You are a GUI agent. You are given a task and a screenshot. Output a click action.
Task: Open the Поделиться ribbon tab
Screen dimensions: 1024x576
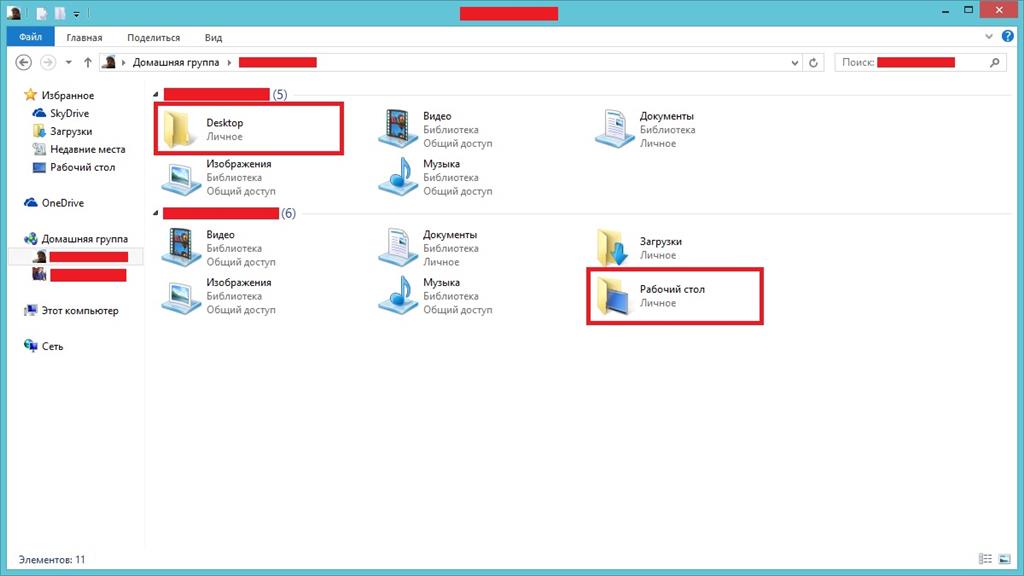[153, 37]
